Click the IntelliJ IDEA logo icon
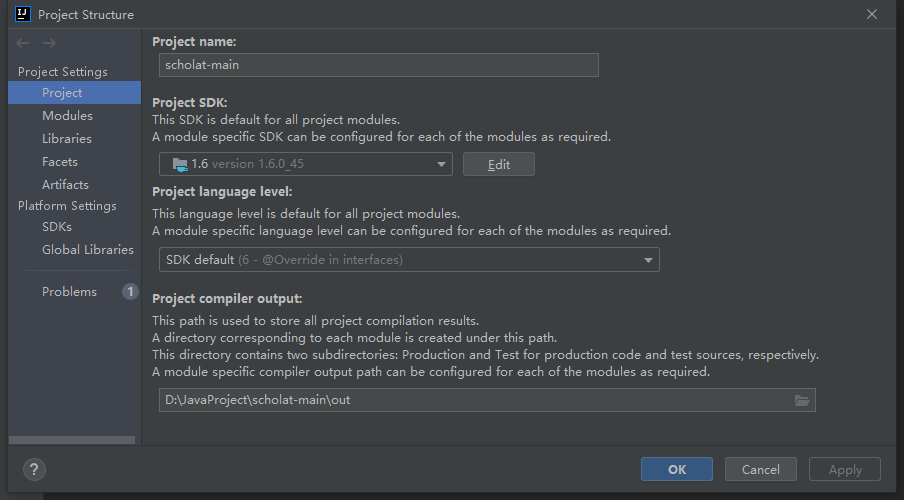 pos(22,14)
